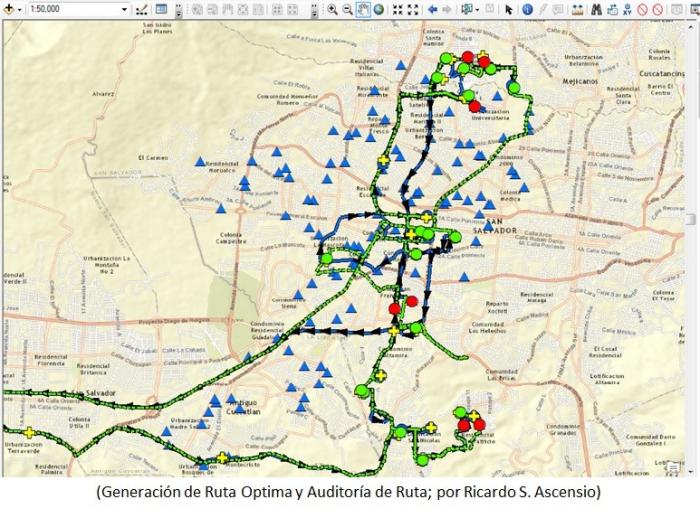
Task: Activate the Identify info tool
Action: tap(527, 9)
